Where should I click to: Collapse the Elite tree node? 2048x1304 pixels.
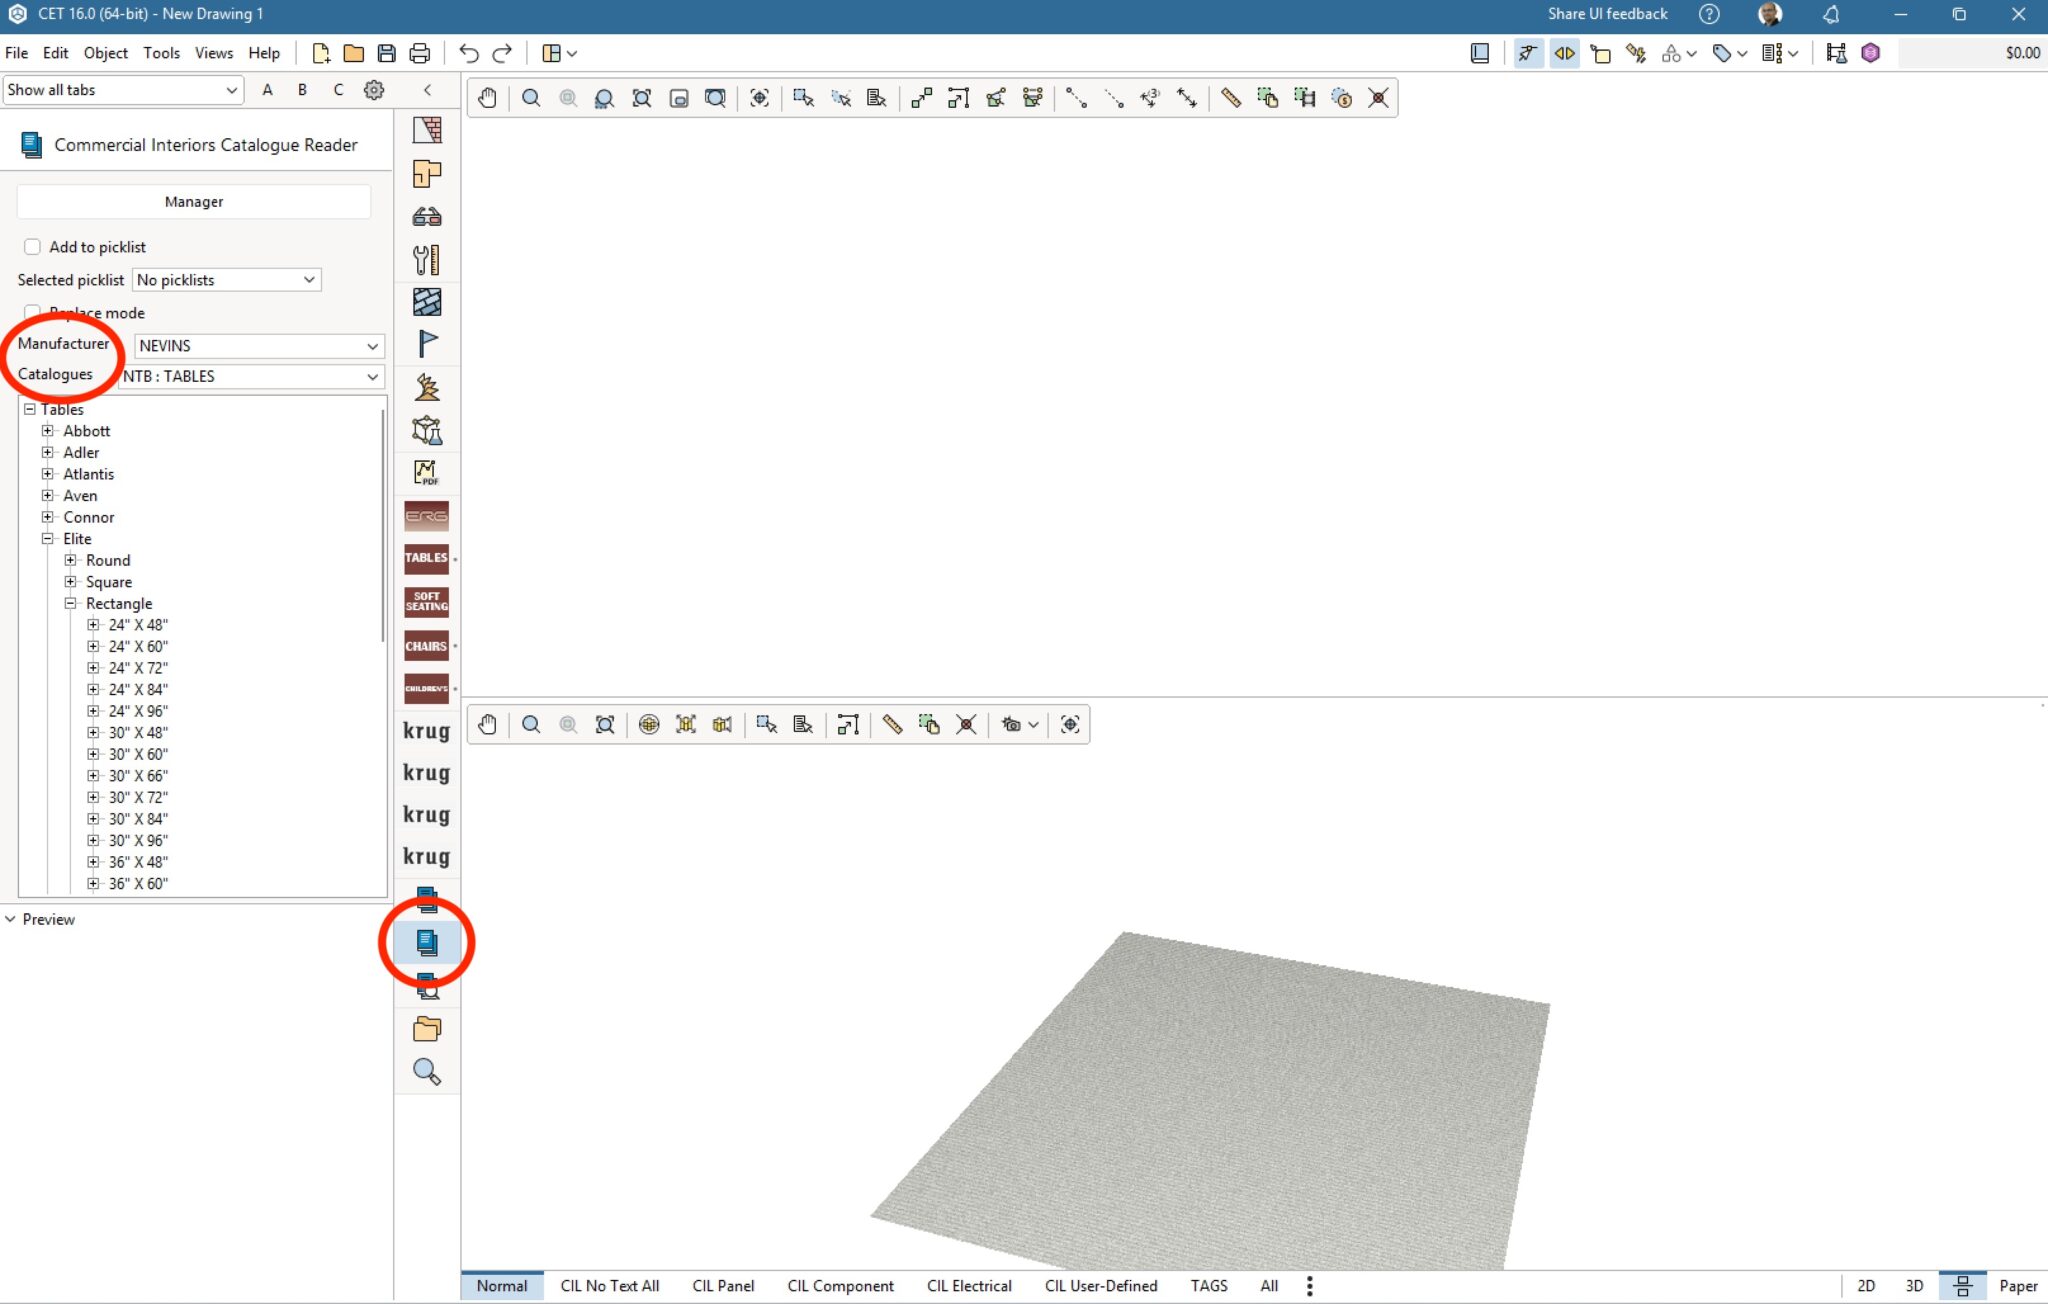(47, 539)
